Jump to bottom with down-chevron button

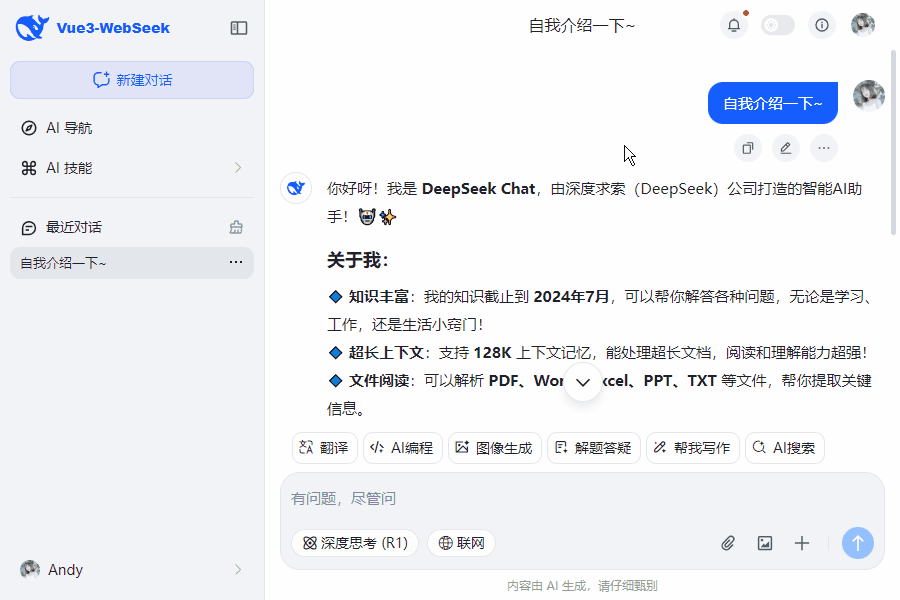point(583,382)
